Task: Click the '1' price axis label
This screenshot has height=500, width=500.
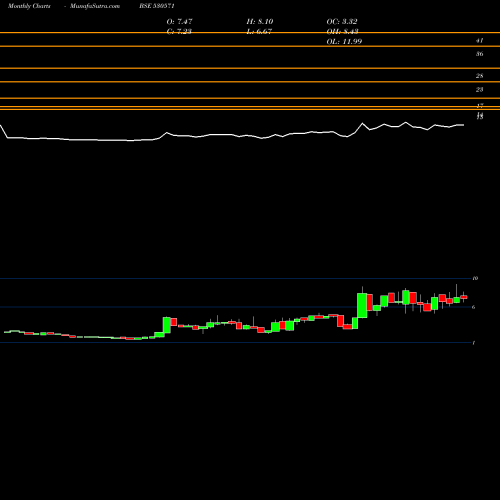Action: (474, 343)
